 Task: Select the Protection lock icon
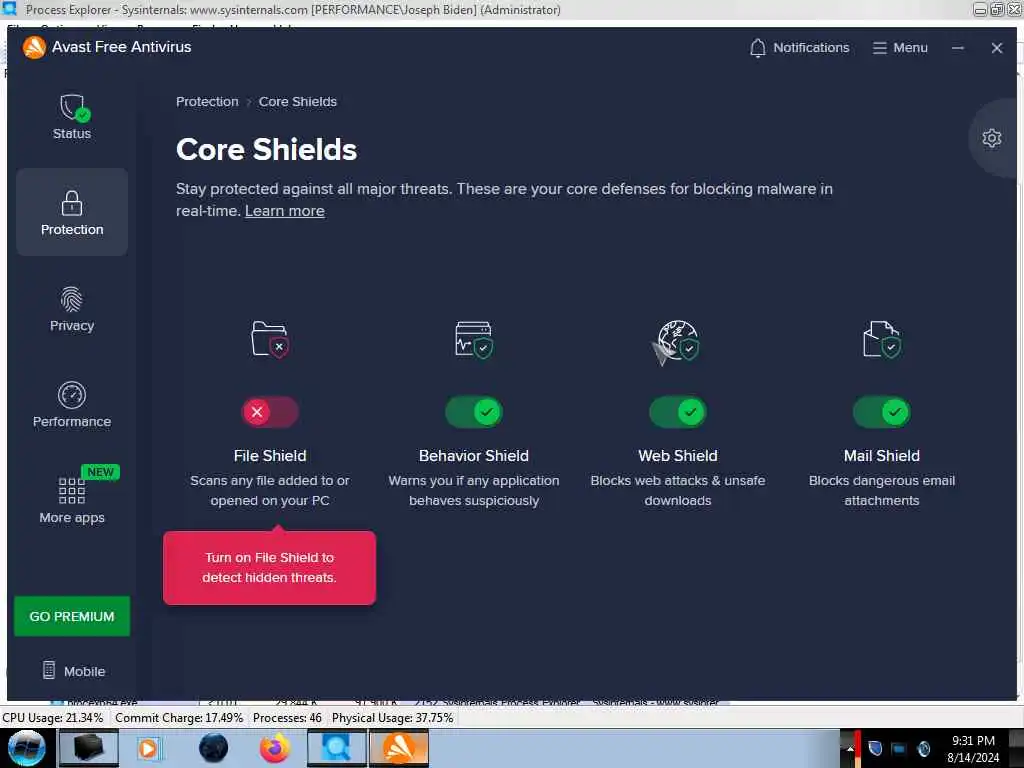point(72,203)
